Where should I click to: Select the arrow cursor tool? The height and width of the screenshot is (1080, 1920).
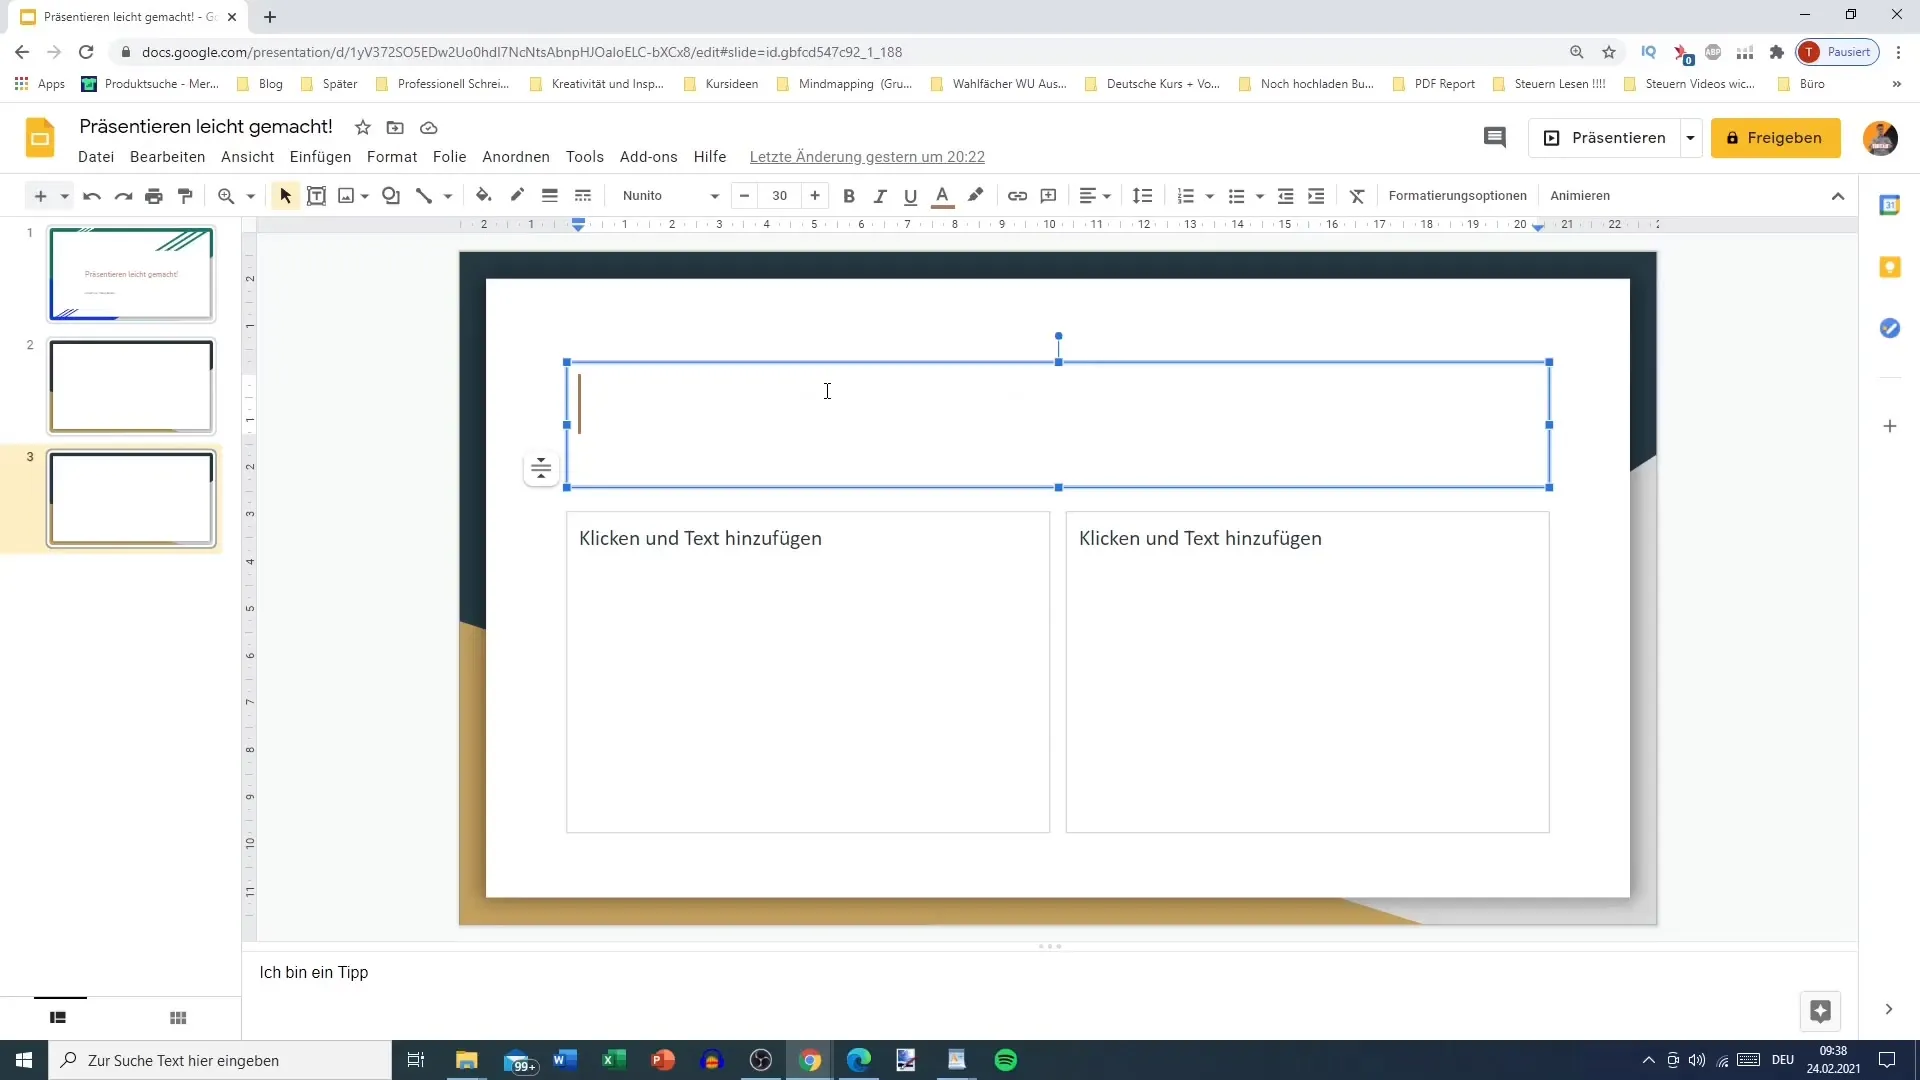click(285, 196)
